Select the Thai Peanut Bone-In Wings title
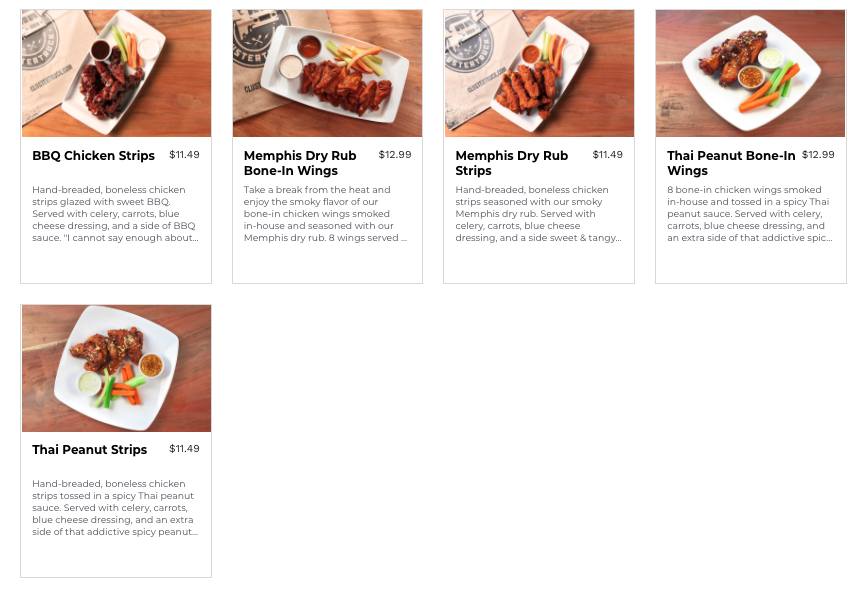Image resolution: width=865 pixels, height=593 pixels. (x=731, y=163)
